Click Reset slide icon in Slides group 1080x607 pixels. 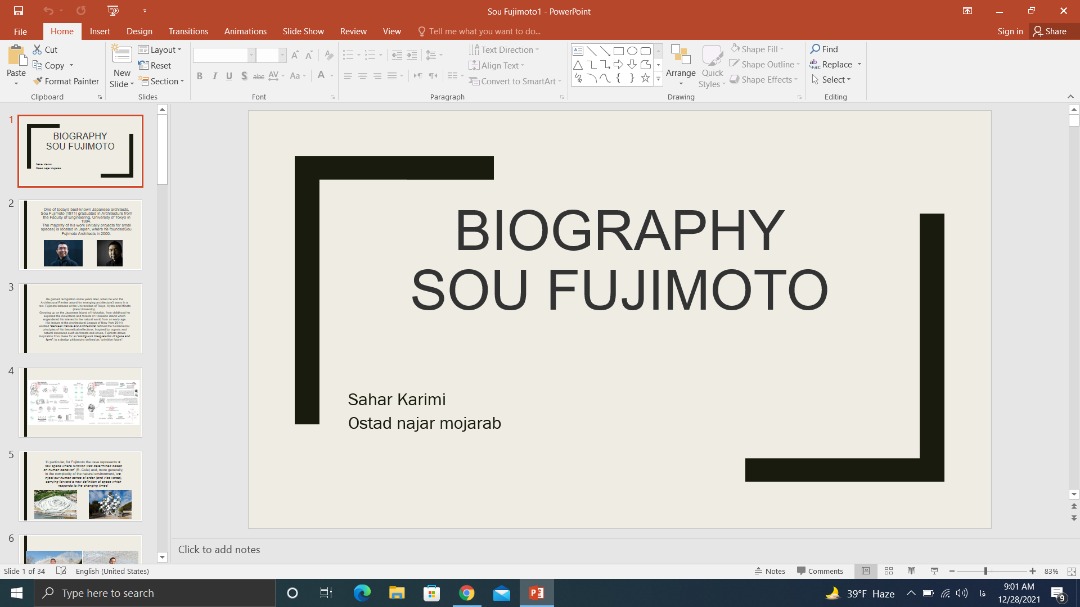[x=144, y=65]
